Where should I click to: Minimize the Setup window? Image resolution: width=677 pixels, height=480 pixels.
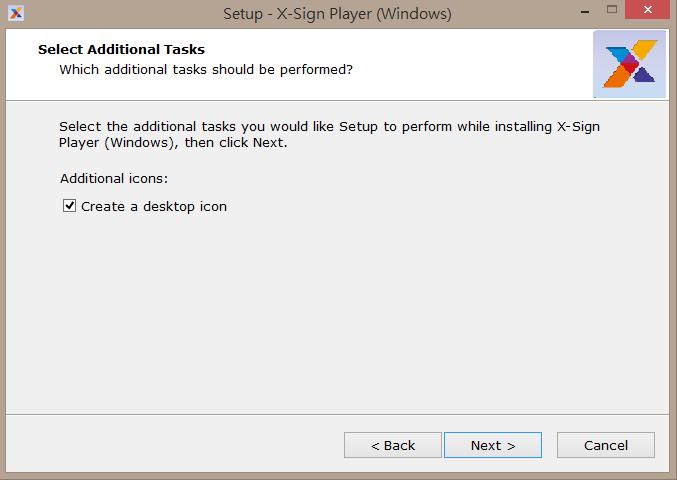[585, 12]
